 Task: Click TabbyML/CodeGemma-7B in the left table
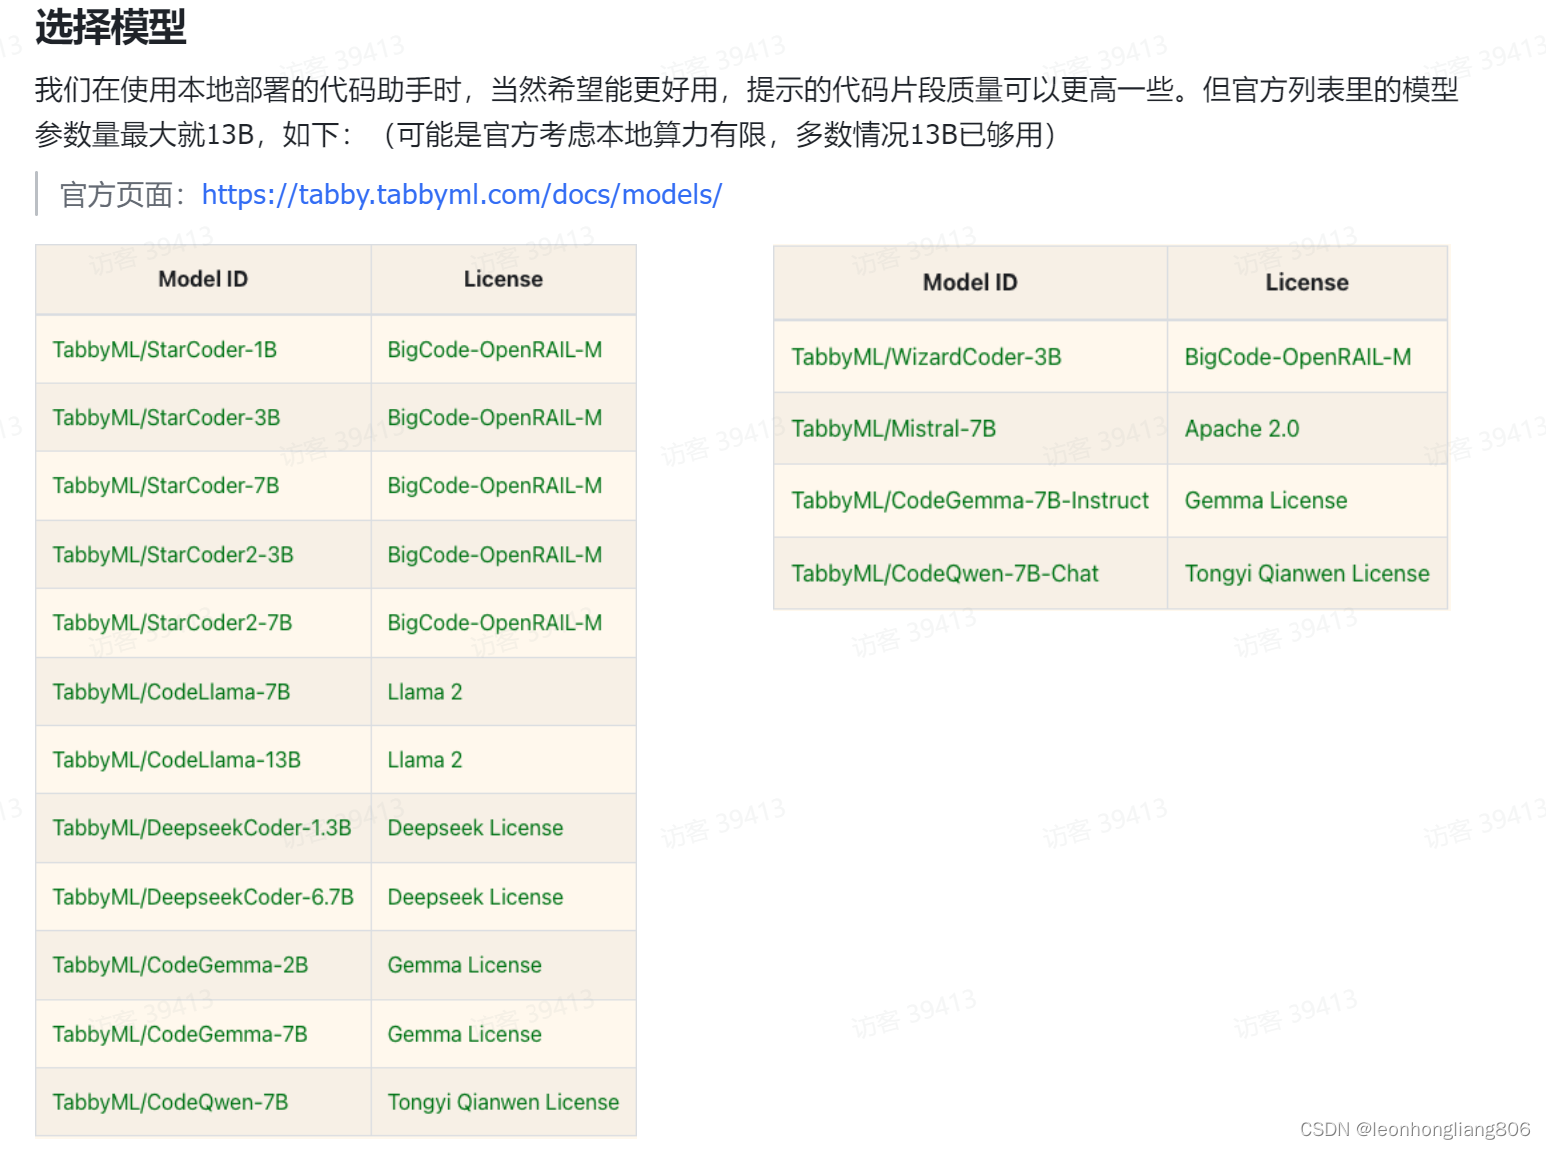[x=180, y=1034]
